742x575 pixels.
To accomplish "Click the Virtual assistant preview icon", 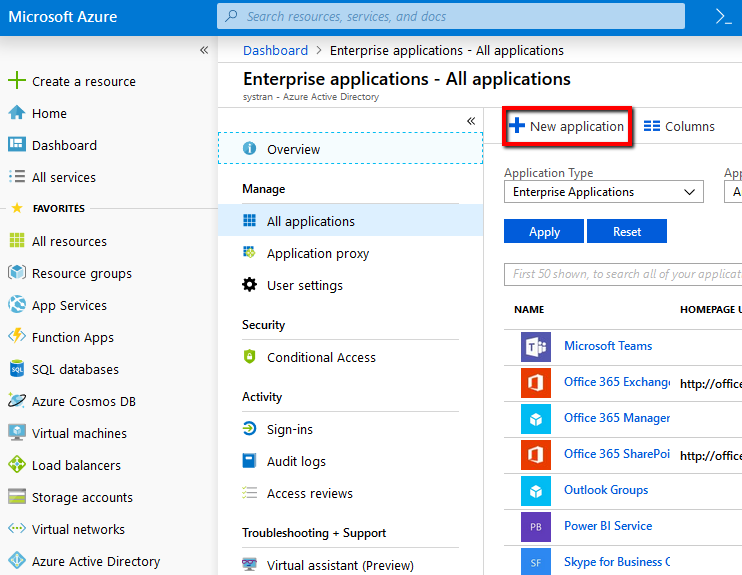I will click(x=249, y=564).
